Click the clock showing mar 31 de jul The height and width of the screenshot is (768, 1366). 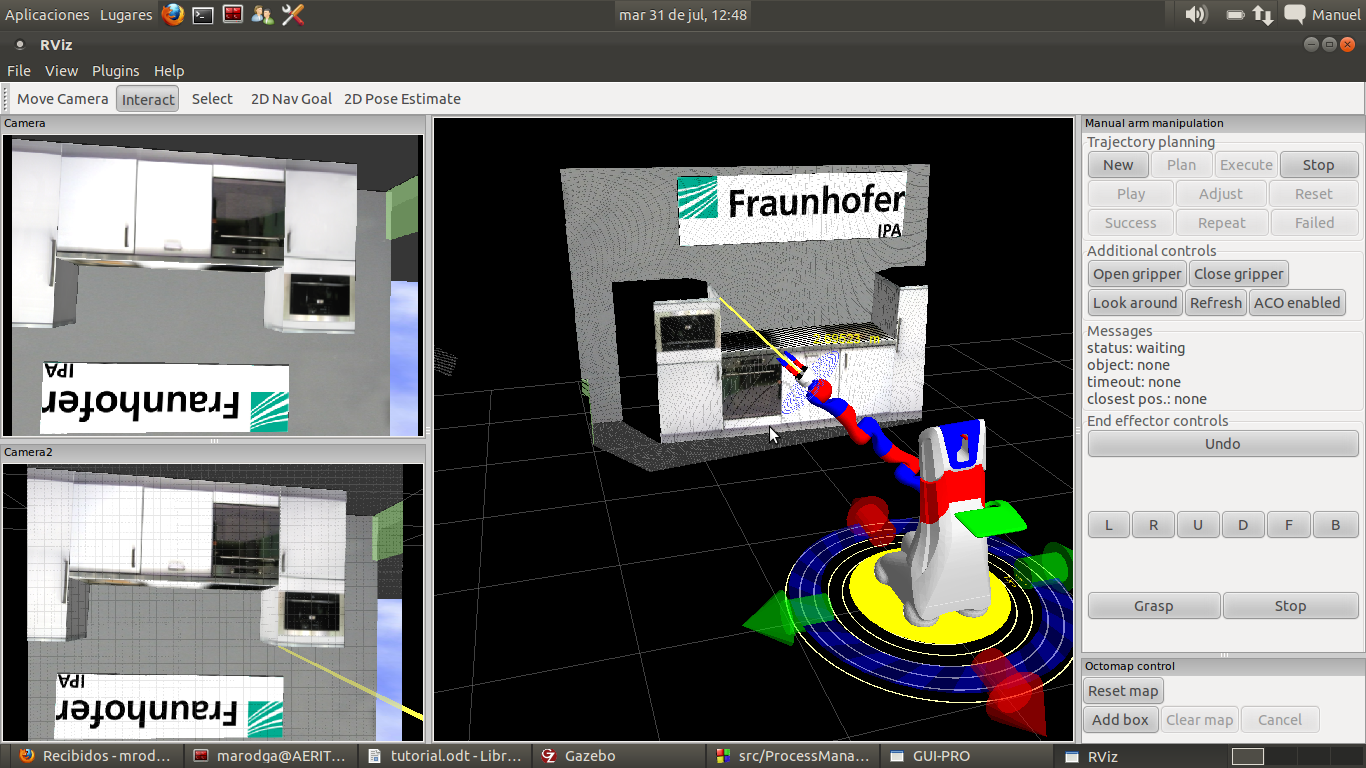683,15
